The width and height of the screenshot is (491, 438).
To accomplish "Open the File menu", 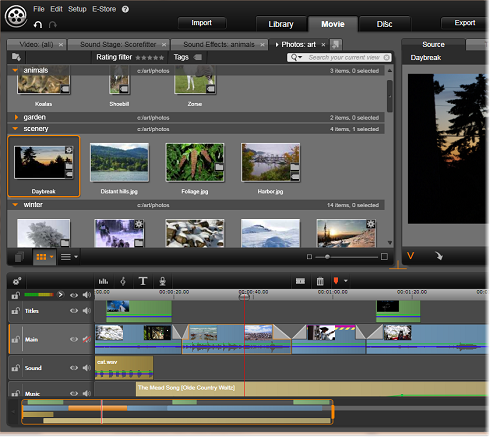I will pos(39,9).
